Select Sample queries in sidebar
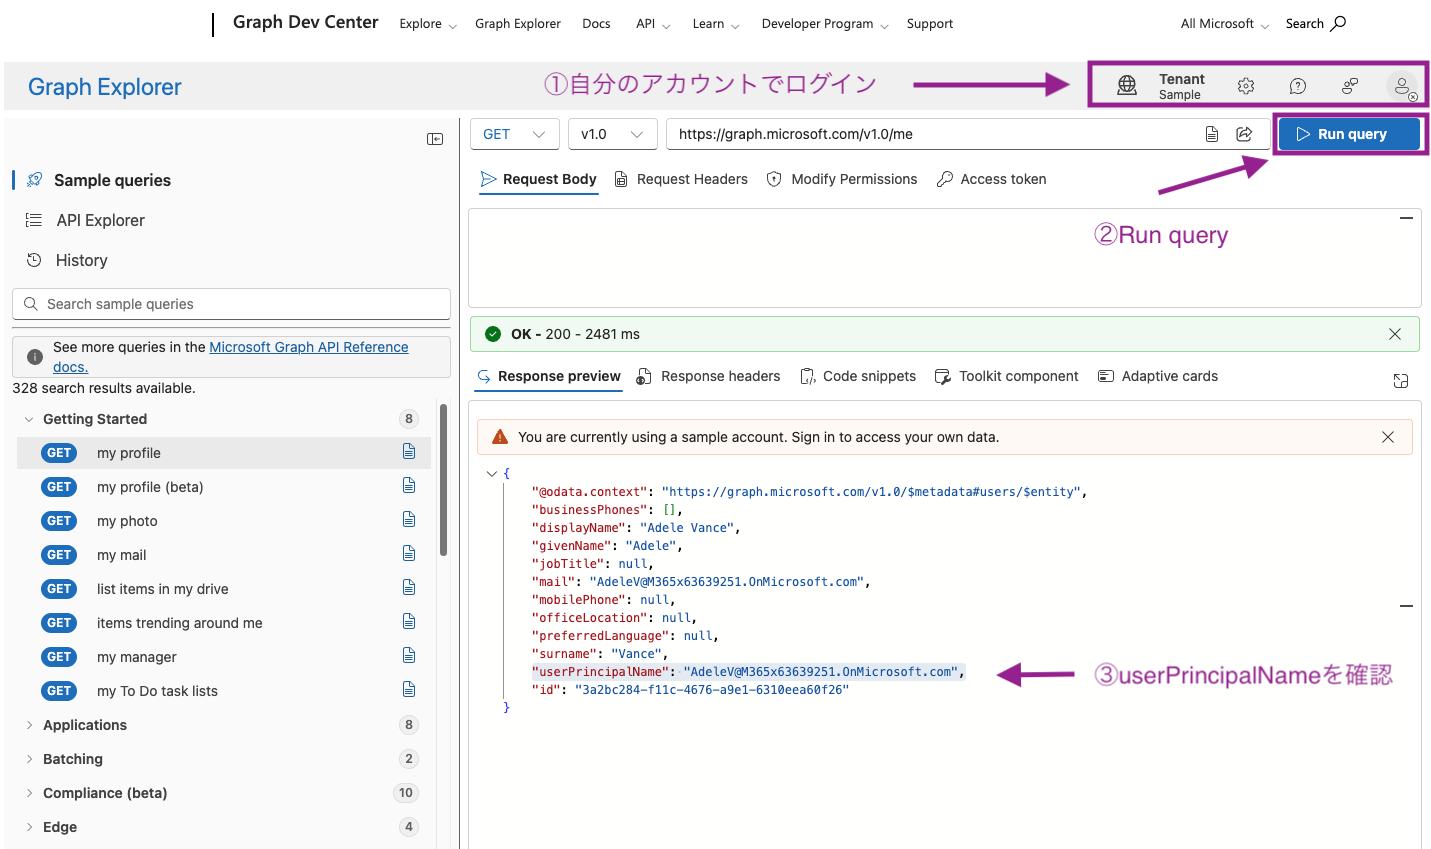1431x849 pixels. tap(112, 180)
